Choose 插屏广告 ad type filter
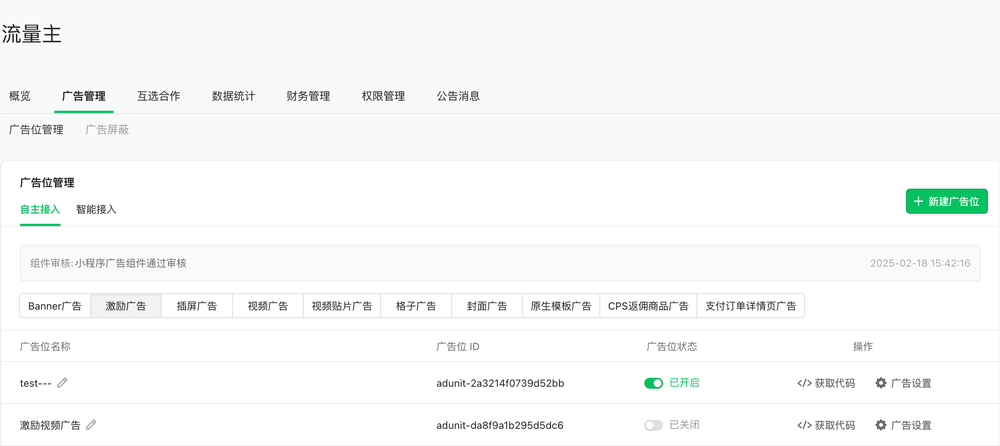Screen dimensions: 1000x446 [197, 306]
